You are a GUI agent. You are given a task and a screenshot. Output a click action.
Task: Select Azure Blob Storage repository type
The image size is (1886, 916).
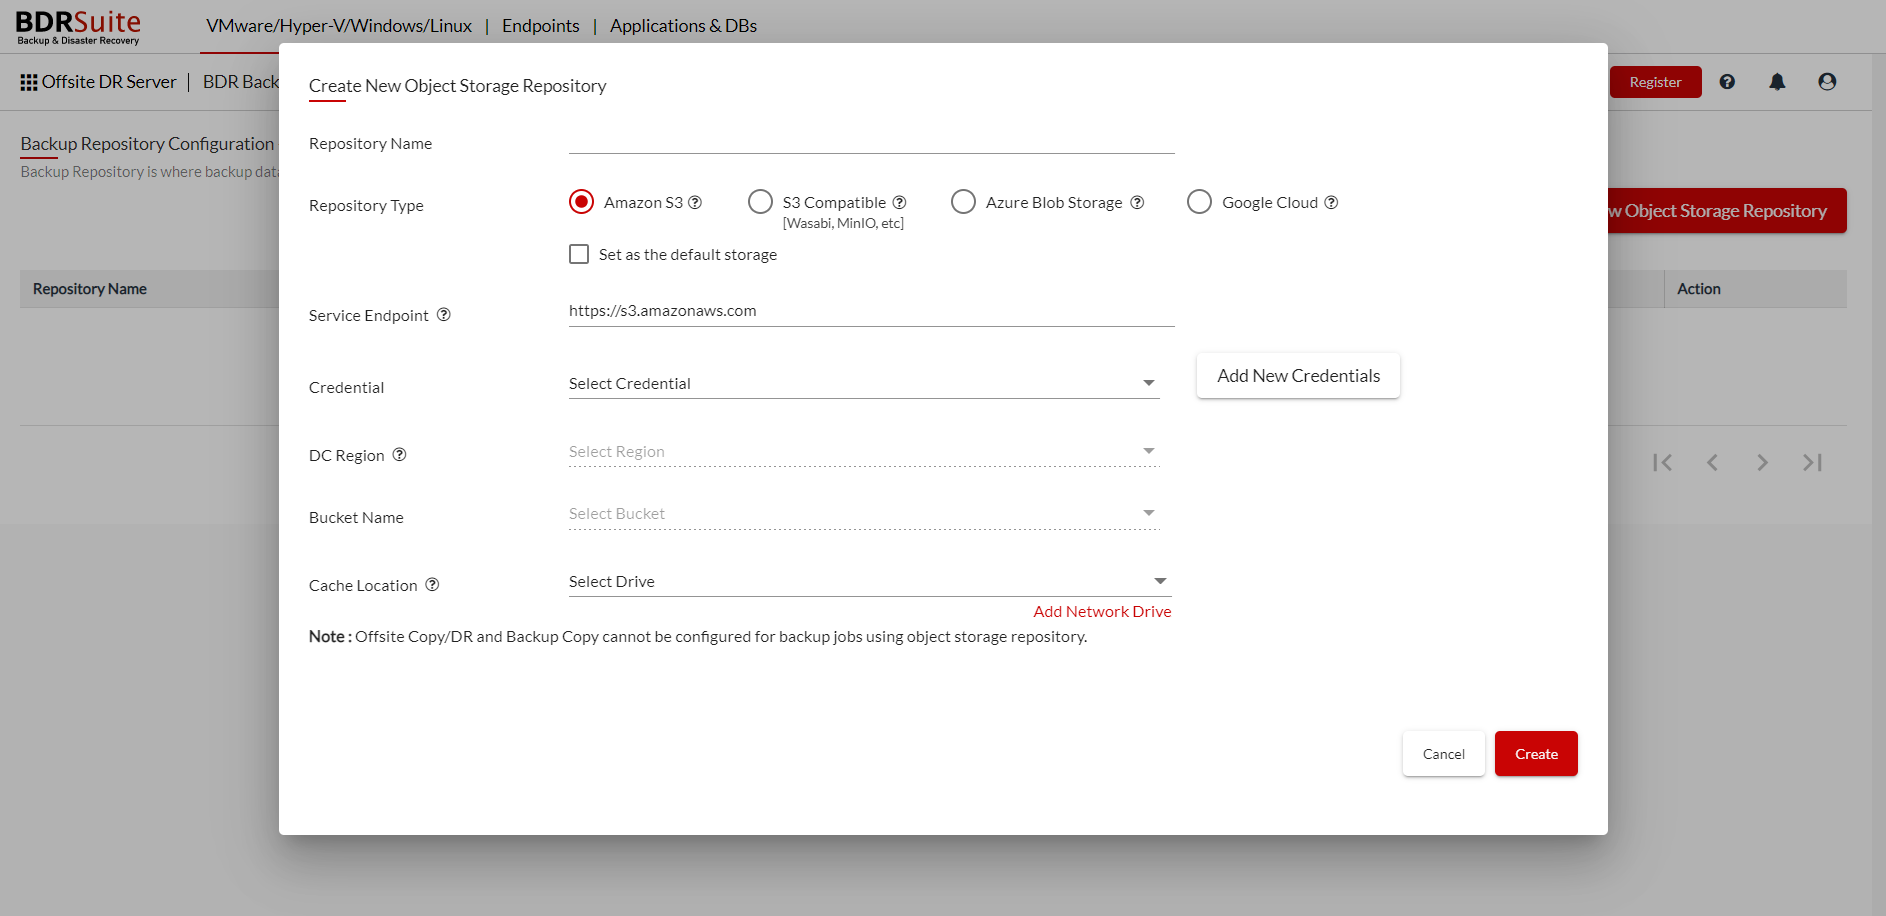963,202
